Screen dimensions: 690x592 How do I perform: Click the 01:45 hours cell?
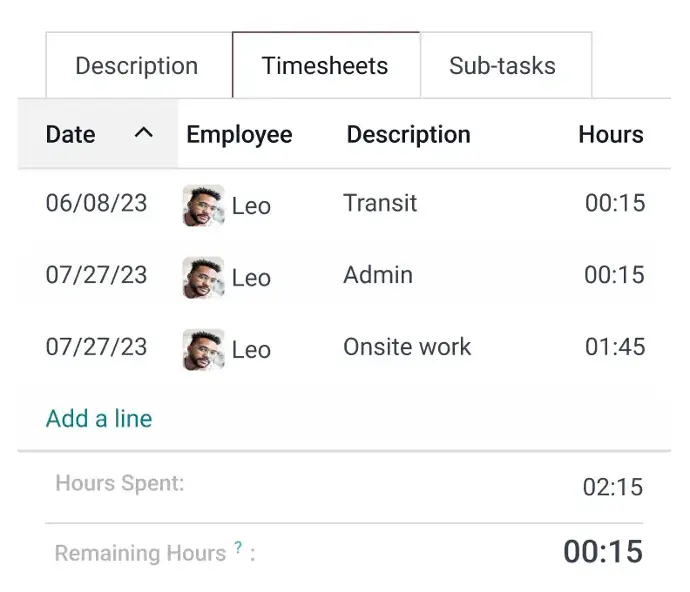pyautogui.click(x=614, y=347)
